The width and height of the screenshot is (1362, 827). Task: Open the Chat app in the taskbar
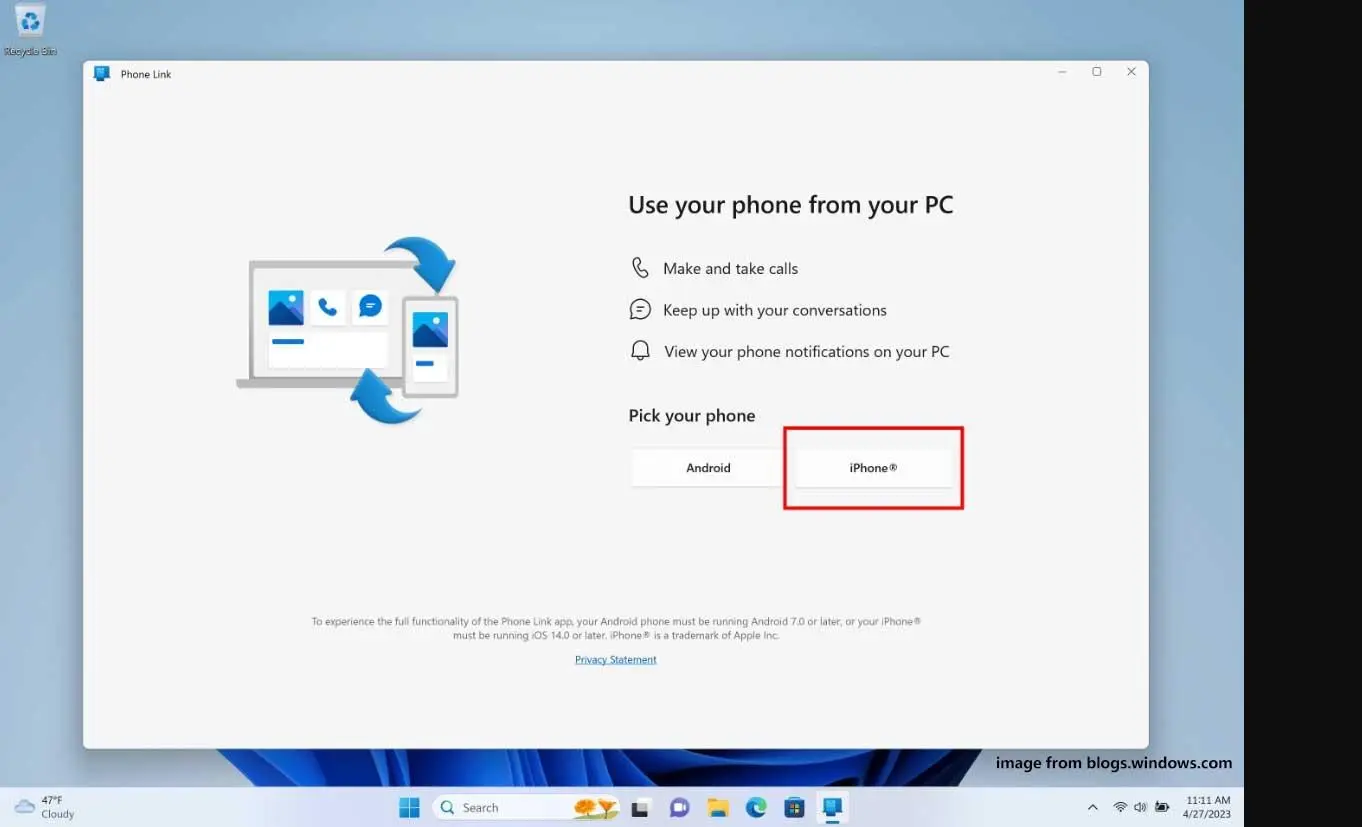(x=679, y=807)
